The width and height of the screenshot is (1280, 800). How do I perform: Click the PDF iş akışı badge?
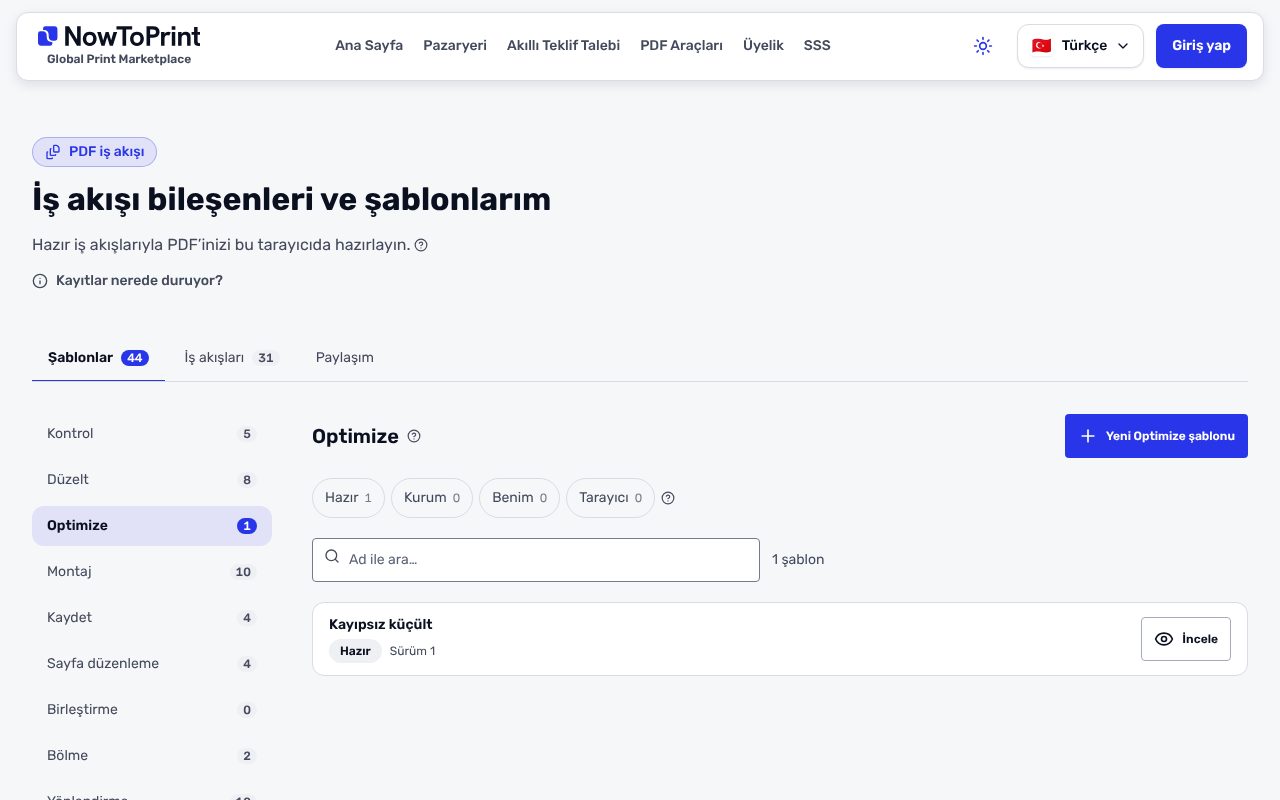(95, 152)
